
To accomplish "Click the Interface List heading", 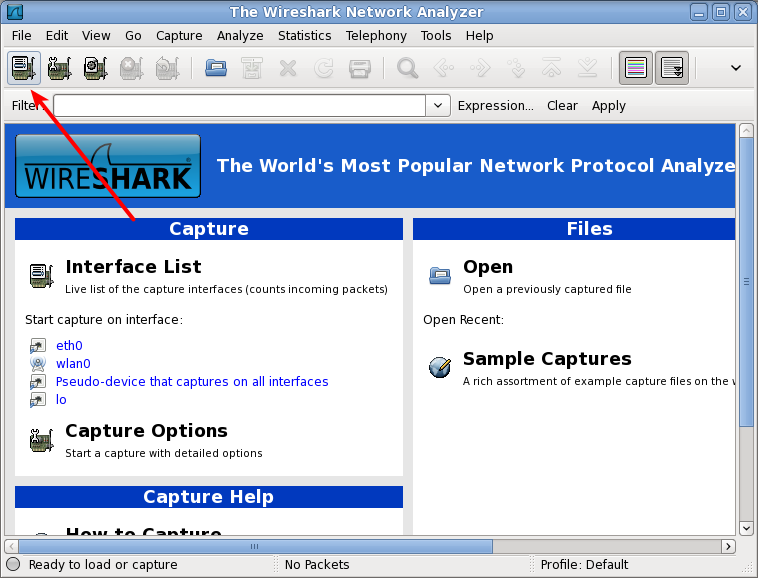I will coord(133,267).
